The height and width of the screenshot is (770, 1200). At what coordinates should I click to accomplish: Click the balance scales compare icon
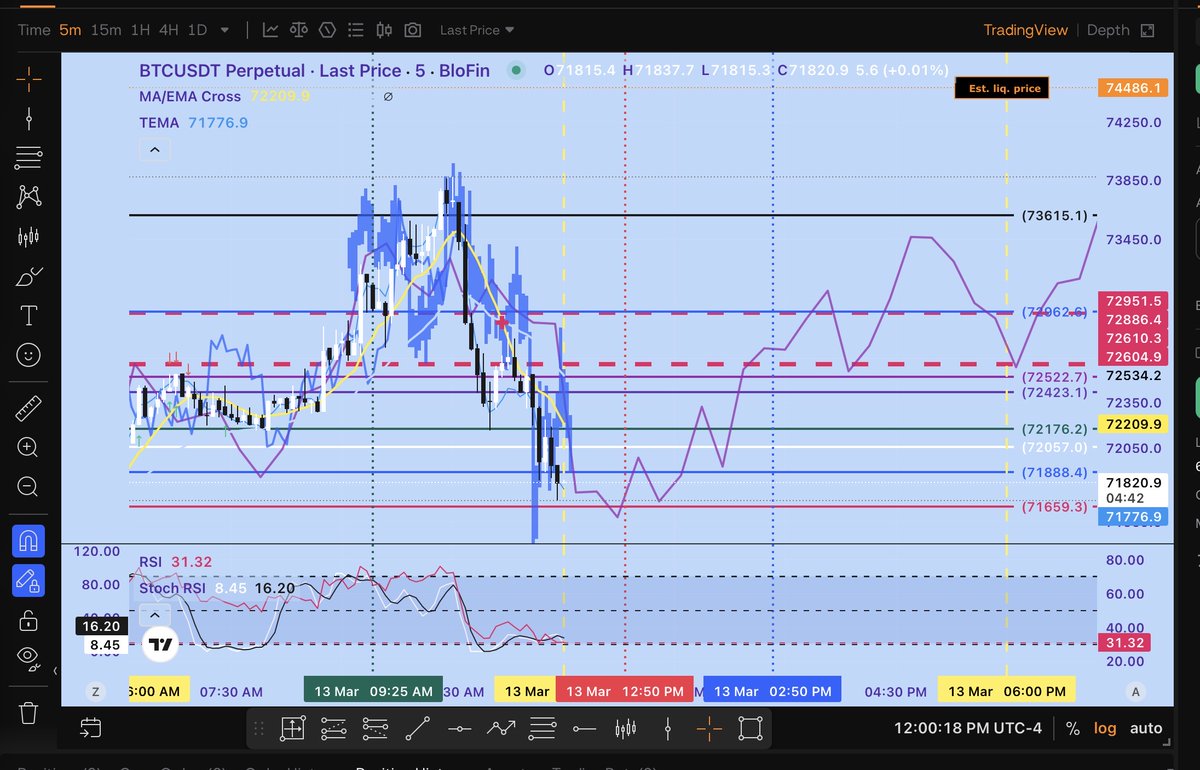pyautogui.click(x=298, y=30)
